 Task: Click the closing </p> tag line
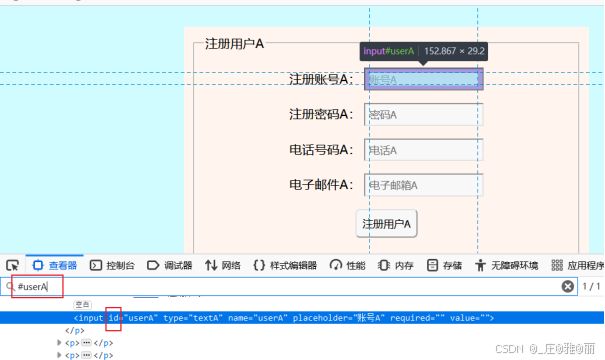pyautogui.click(x=75, y=331)
